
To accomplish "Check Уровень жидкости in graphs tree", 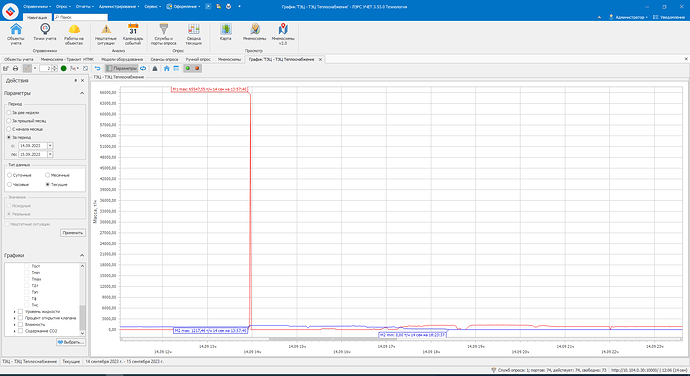I will point(20,311).
